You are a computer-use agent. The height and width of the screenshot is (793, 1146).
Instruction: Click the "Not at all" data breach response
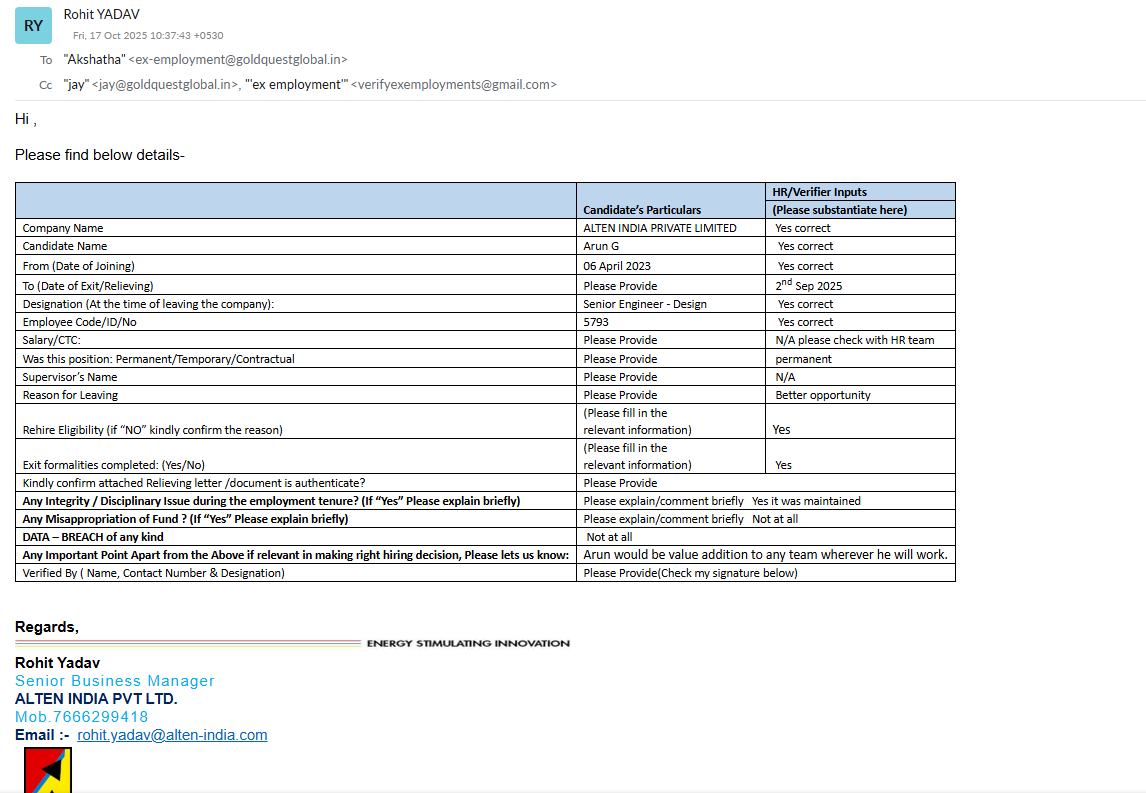click(609, 537)
